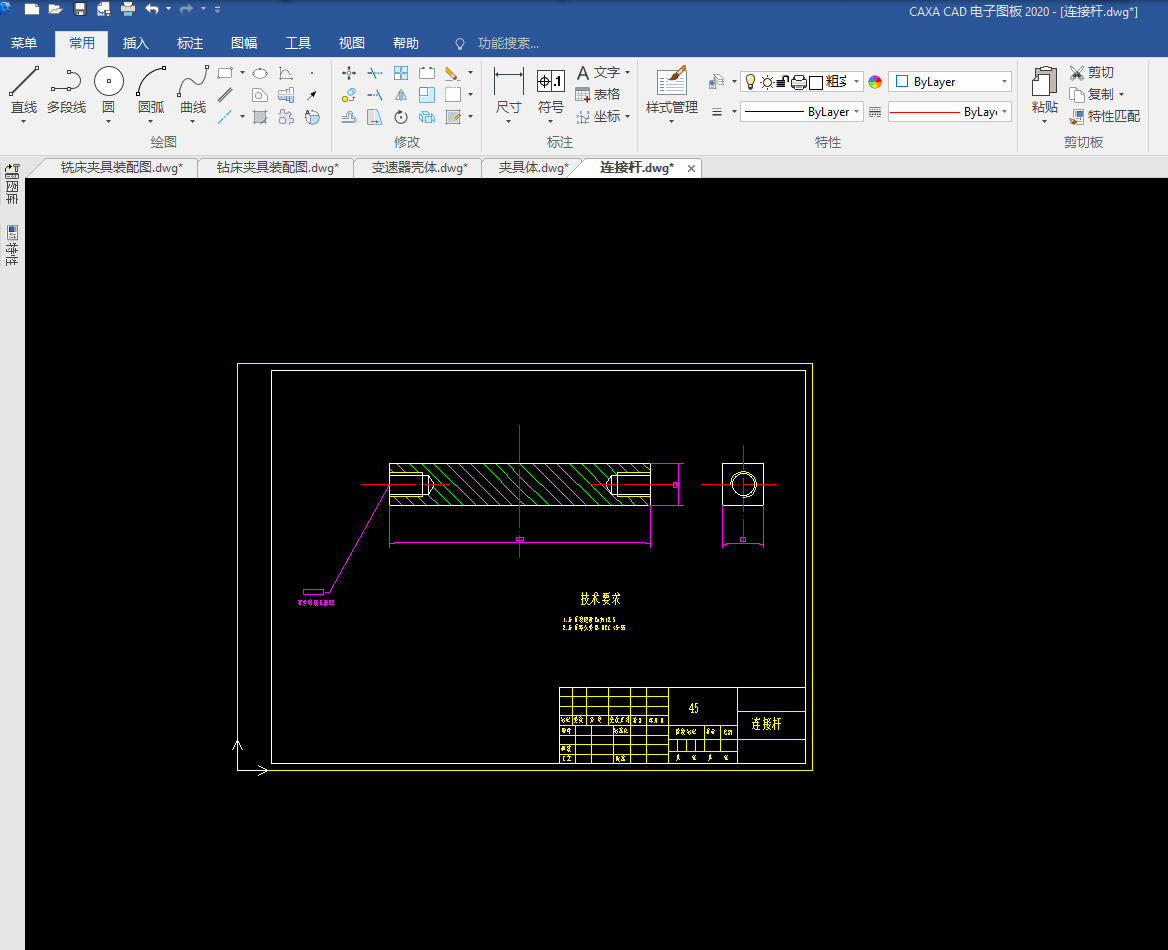Expand the 直线 tool dropdown arrow

(x=24, y=121)
